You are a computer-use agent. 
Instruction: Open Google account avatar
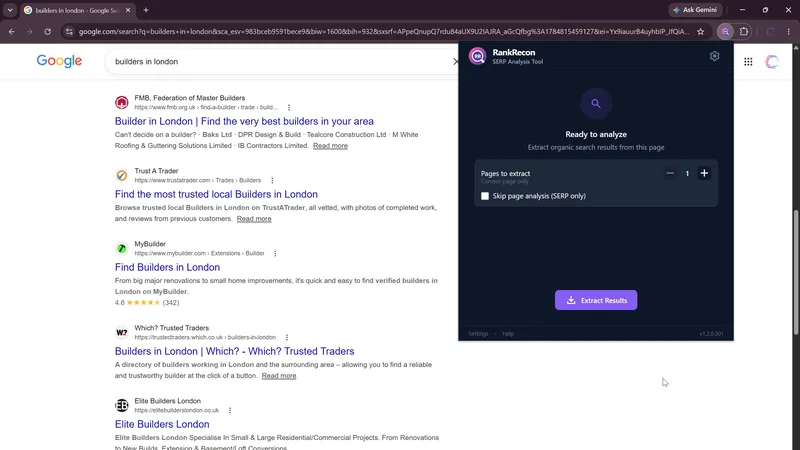(x=772, y=62)
